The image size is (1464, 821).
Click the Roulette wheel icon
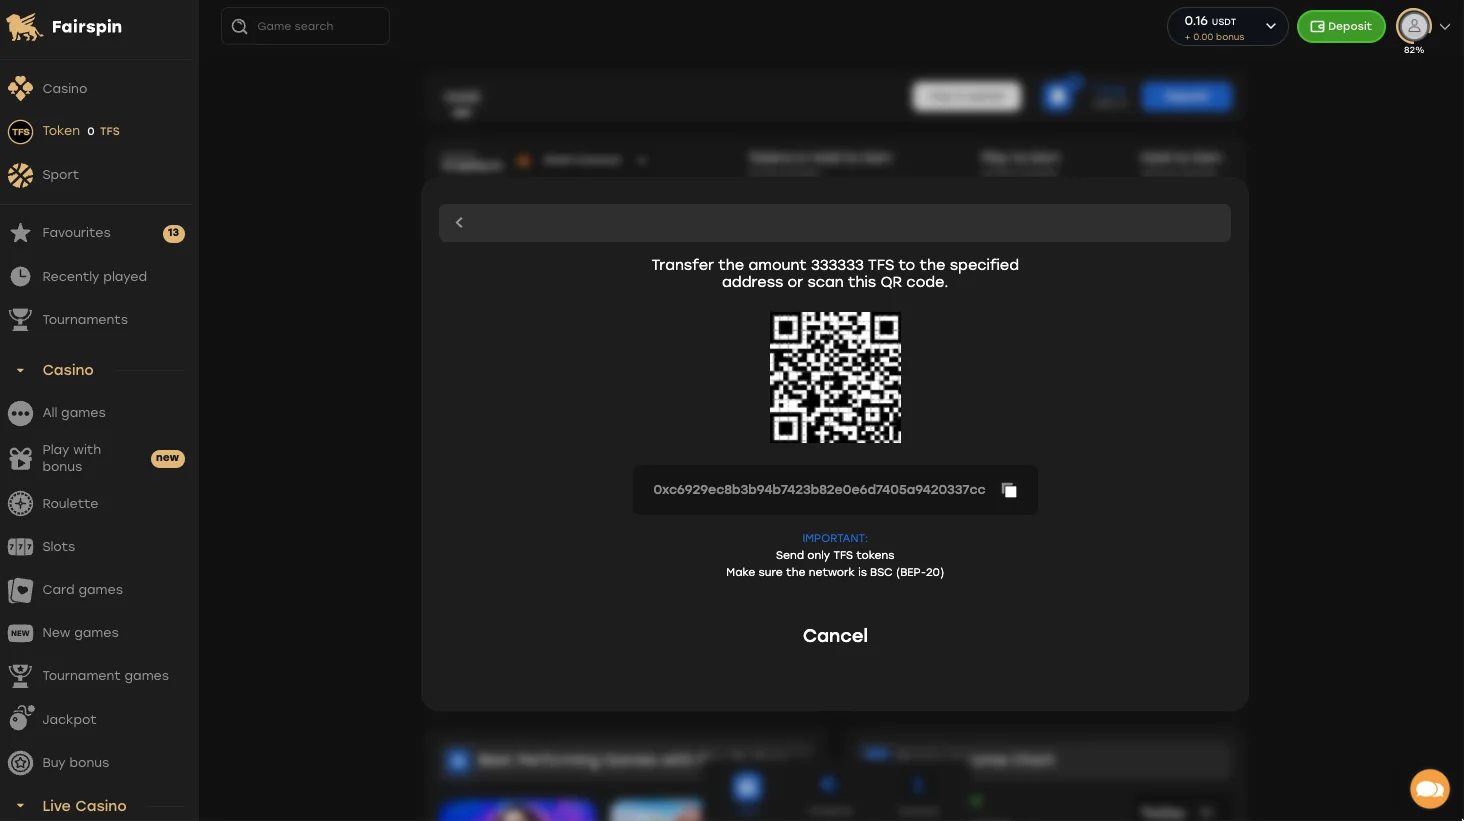[20, 504]
